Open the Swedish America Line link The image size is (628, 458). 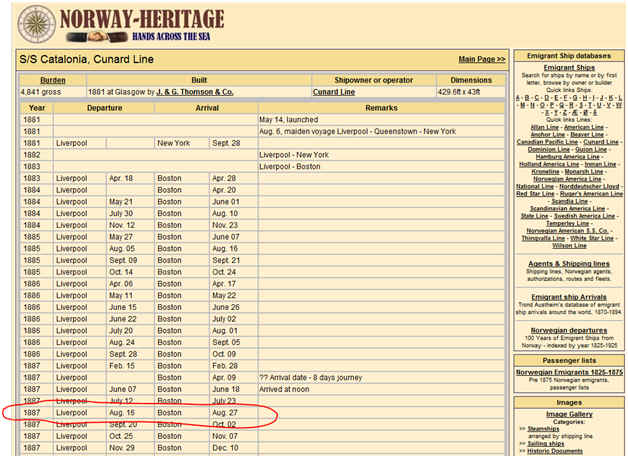pos(584,216)
